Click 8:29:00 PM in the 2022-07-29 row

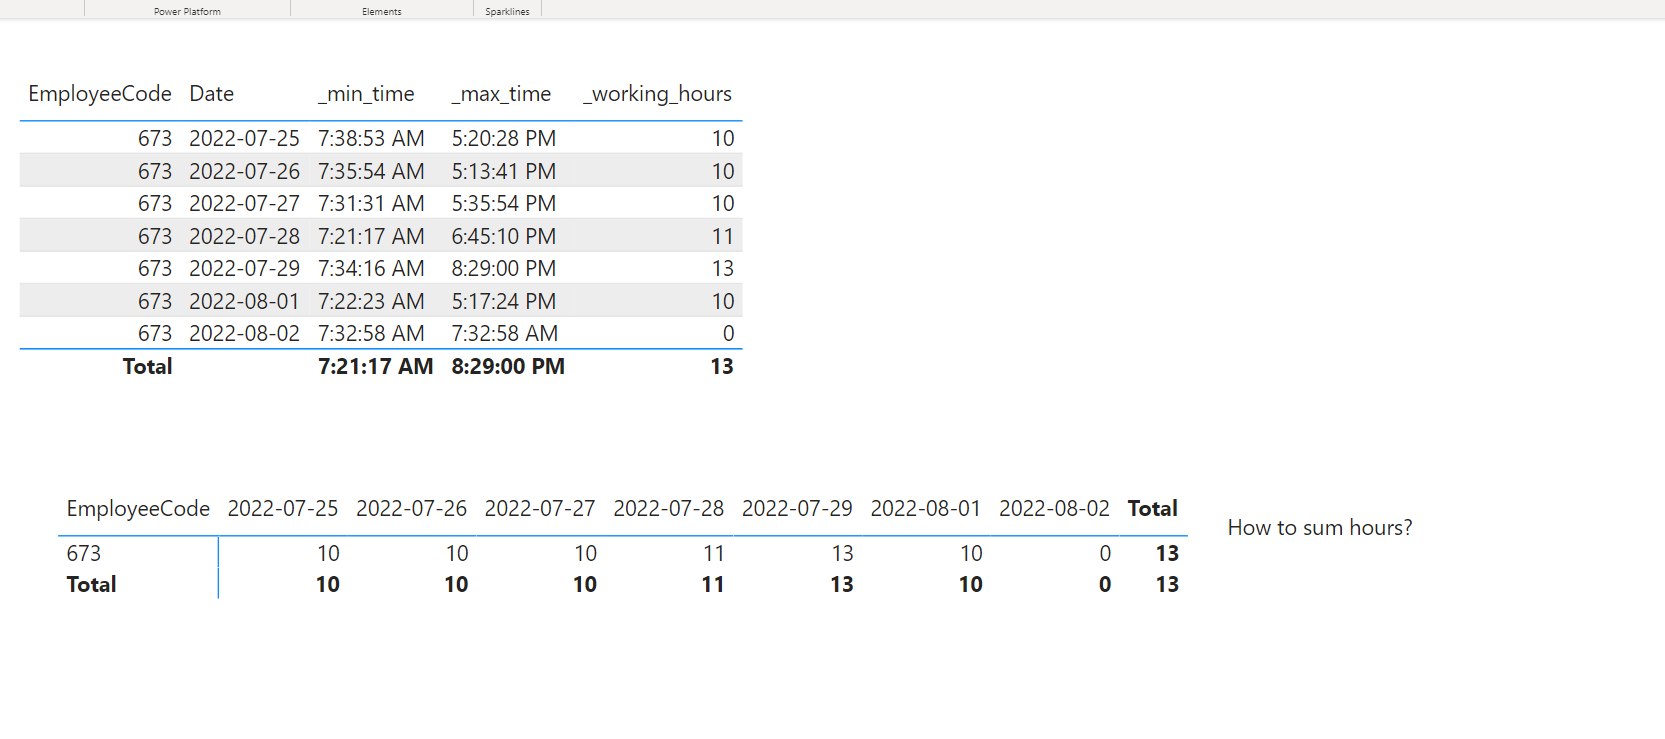(504, 268)
